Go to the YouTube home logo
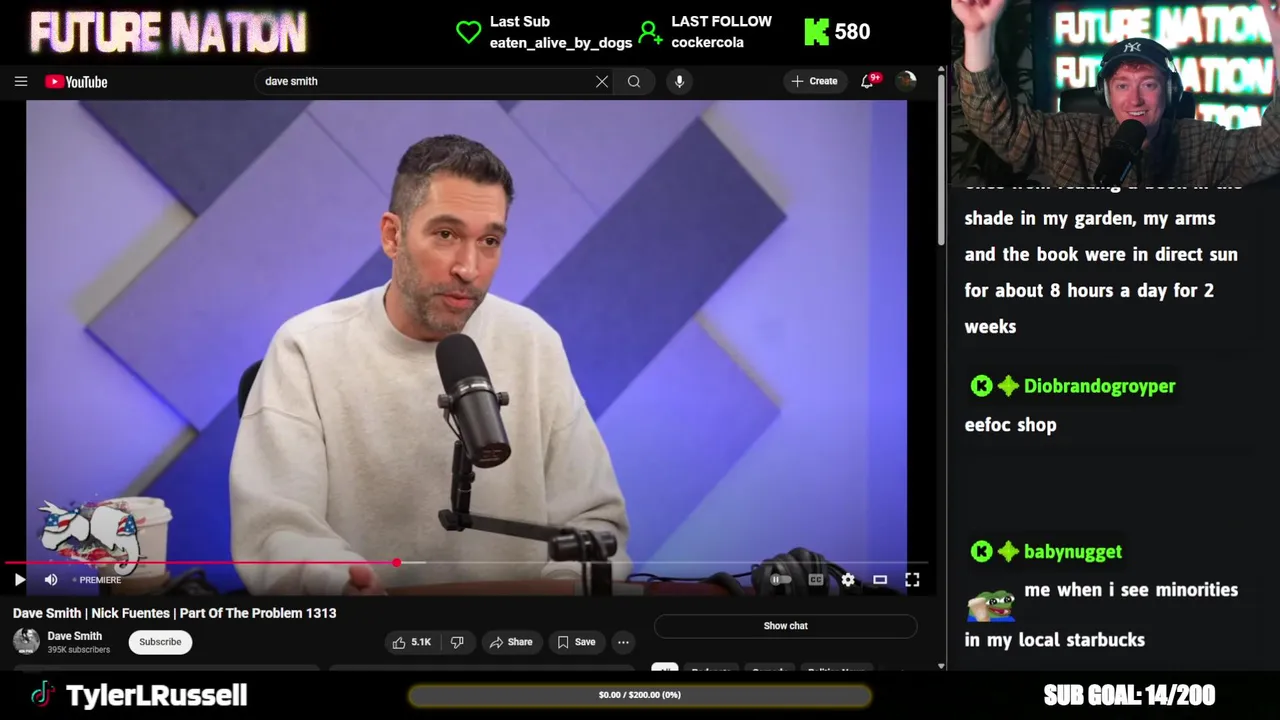Viewport: 1280px width, 720px height. point(76,82)
